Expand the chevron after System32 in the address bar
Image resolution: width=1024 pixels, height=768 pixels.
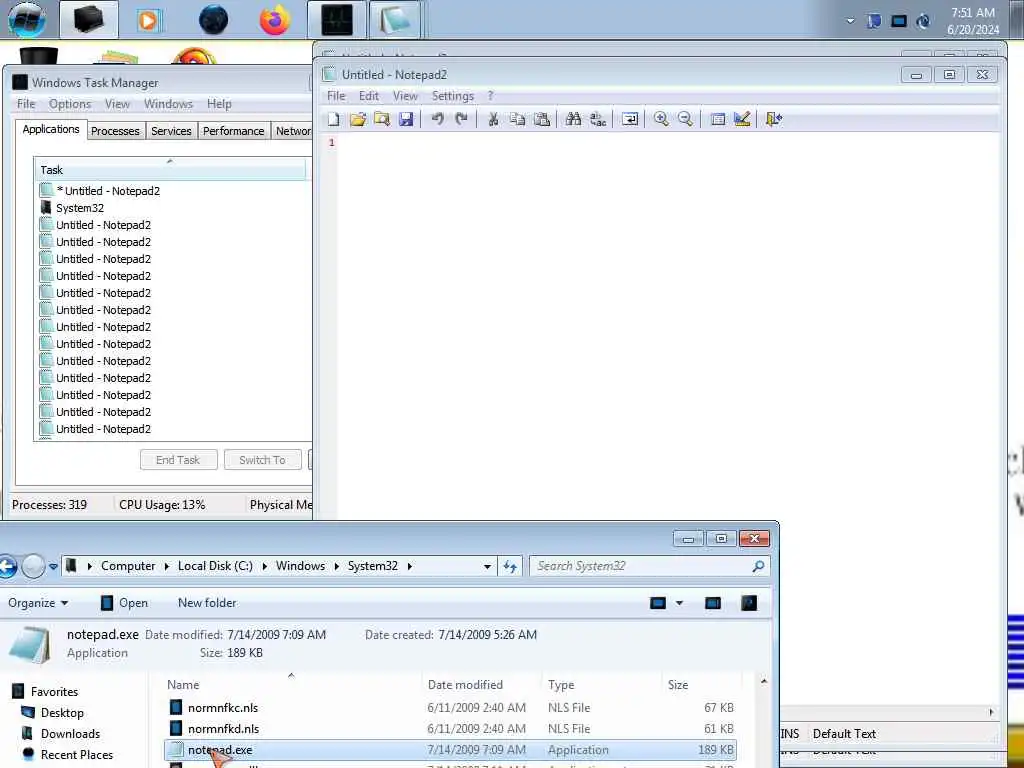[409, 566]
